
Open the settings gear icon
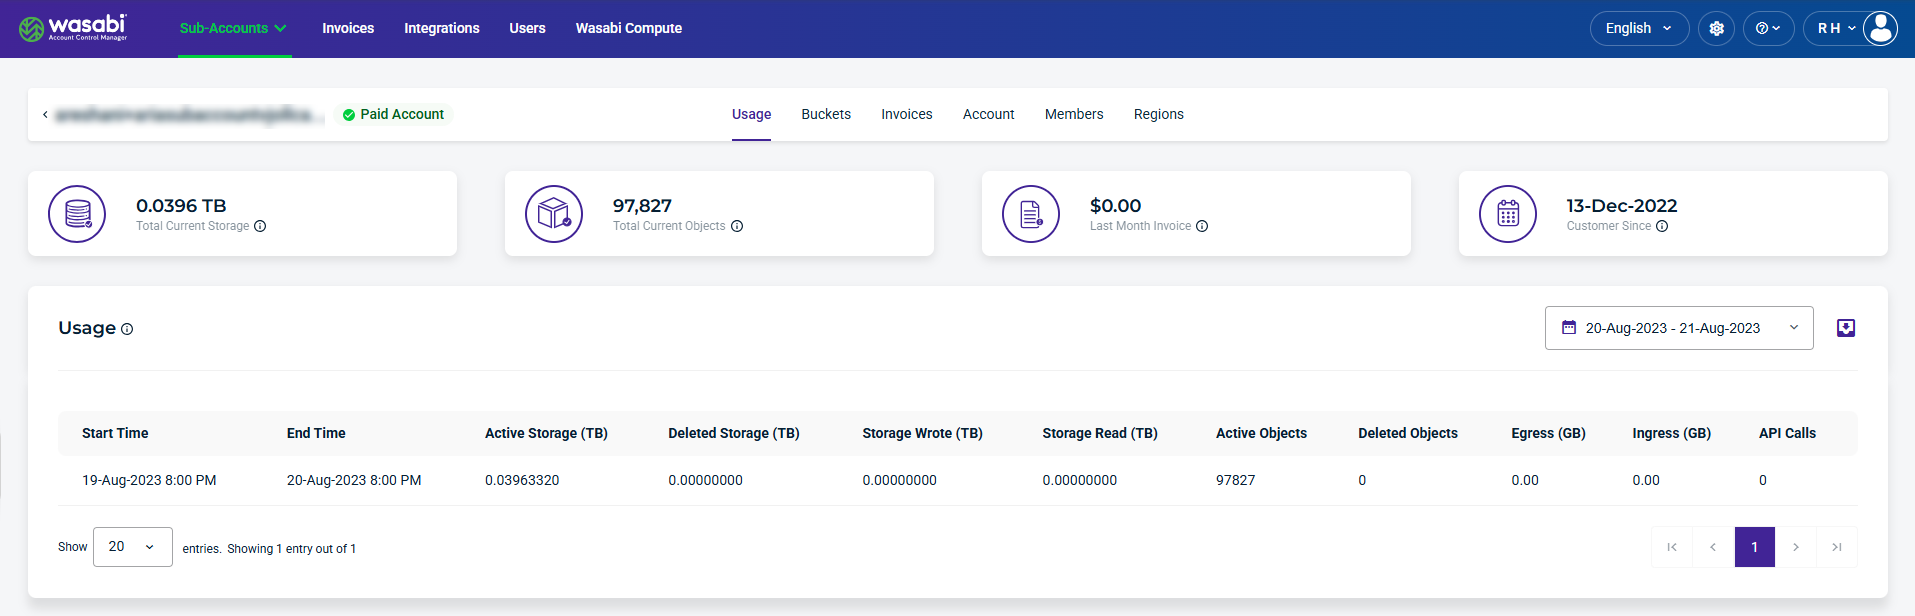[1716, 28]
